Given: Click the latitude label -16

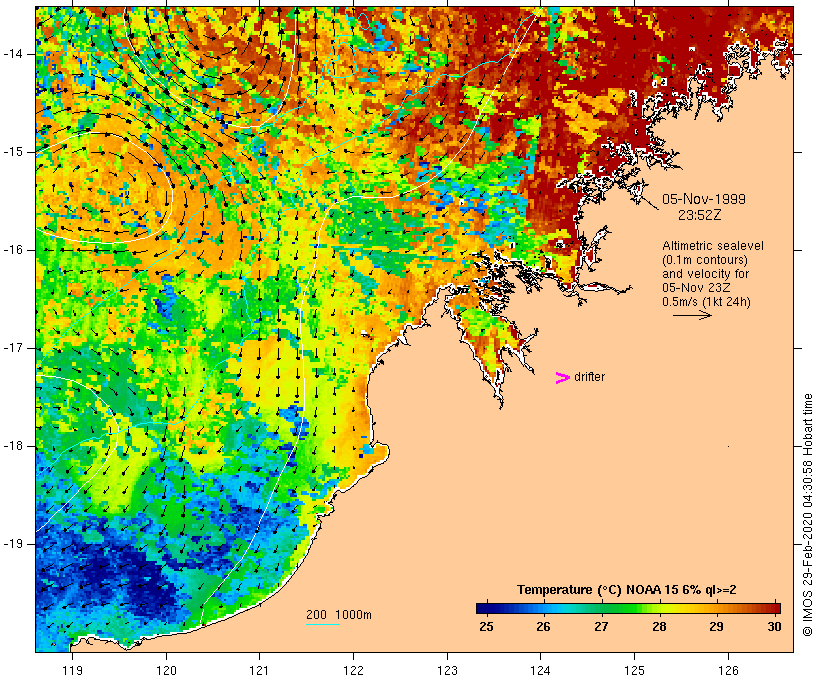Looking at the screenshot, I should 13,250.
